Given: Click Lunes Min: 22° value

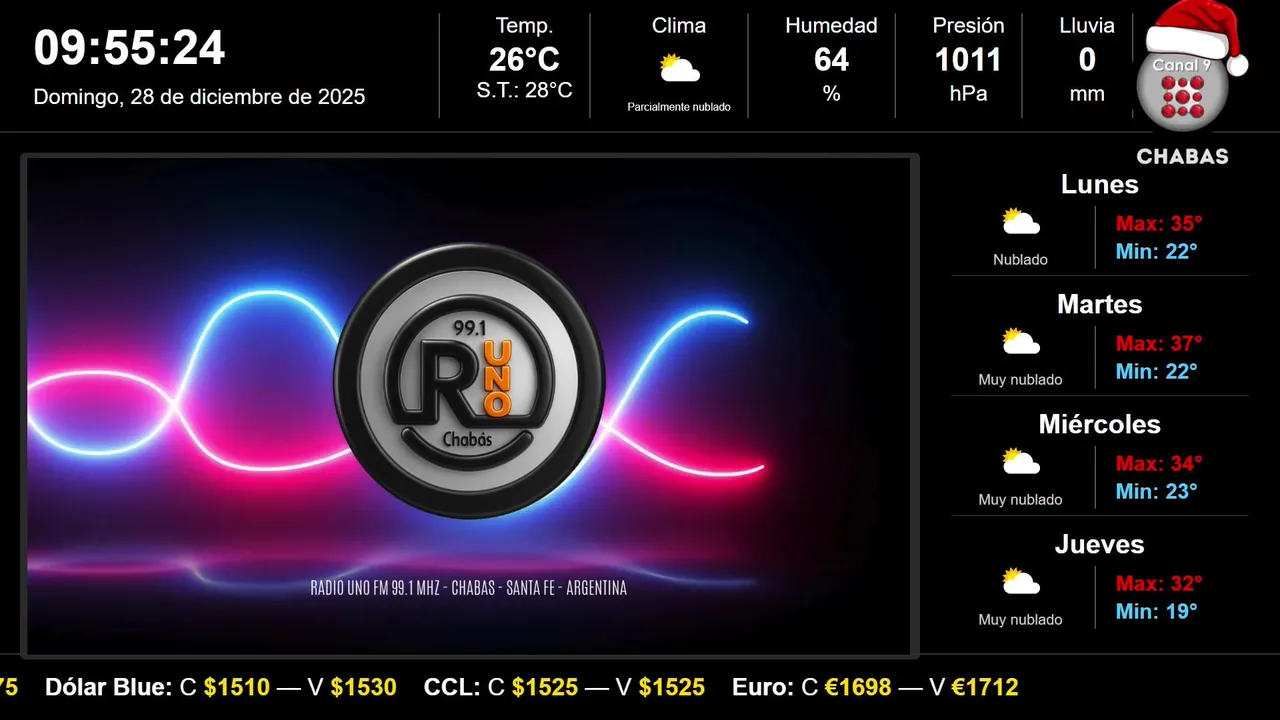Looking at the screenshot, I should pyautogui.click(x=1156, y=251).
